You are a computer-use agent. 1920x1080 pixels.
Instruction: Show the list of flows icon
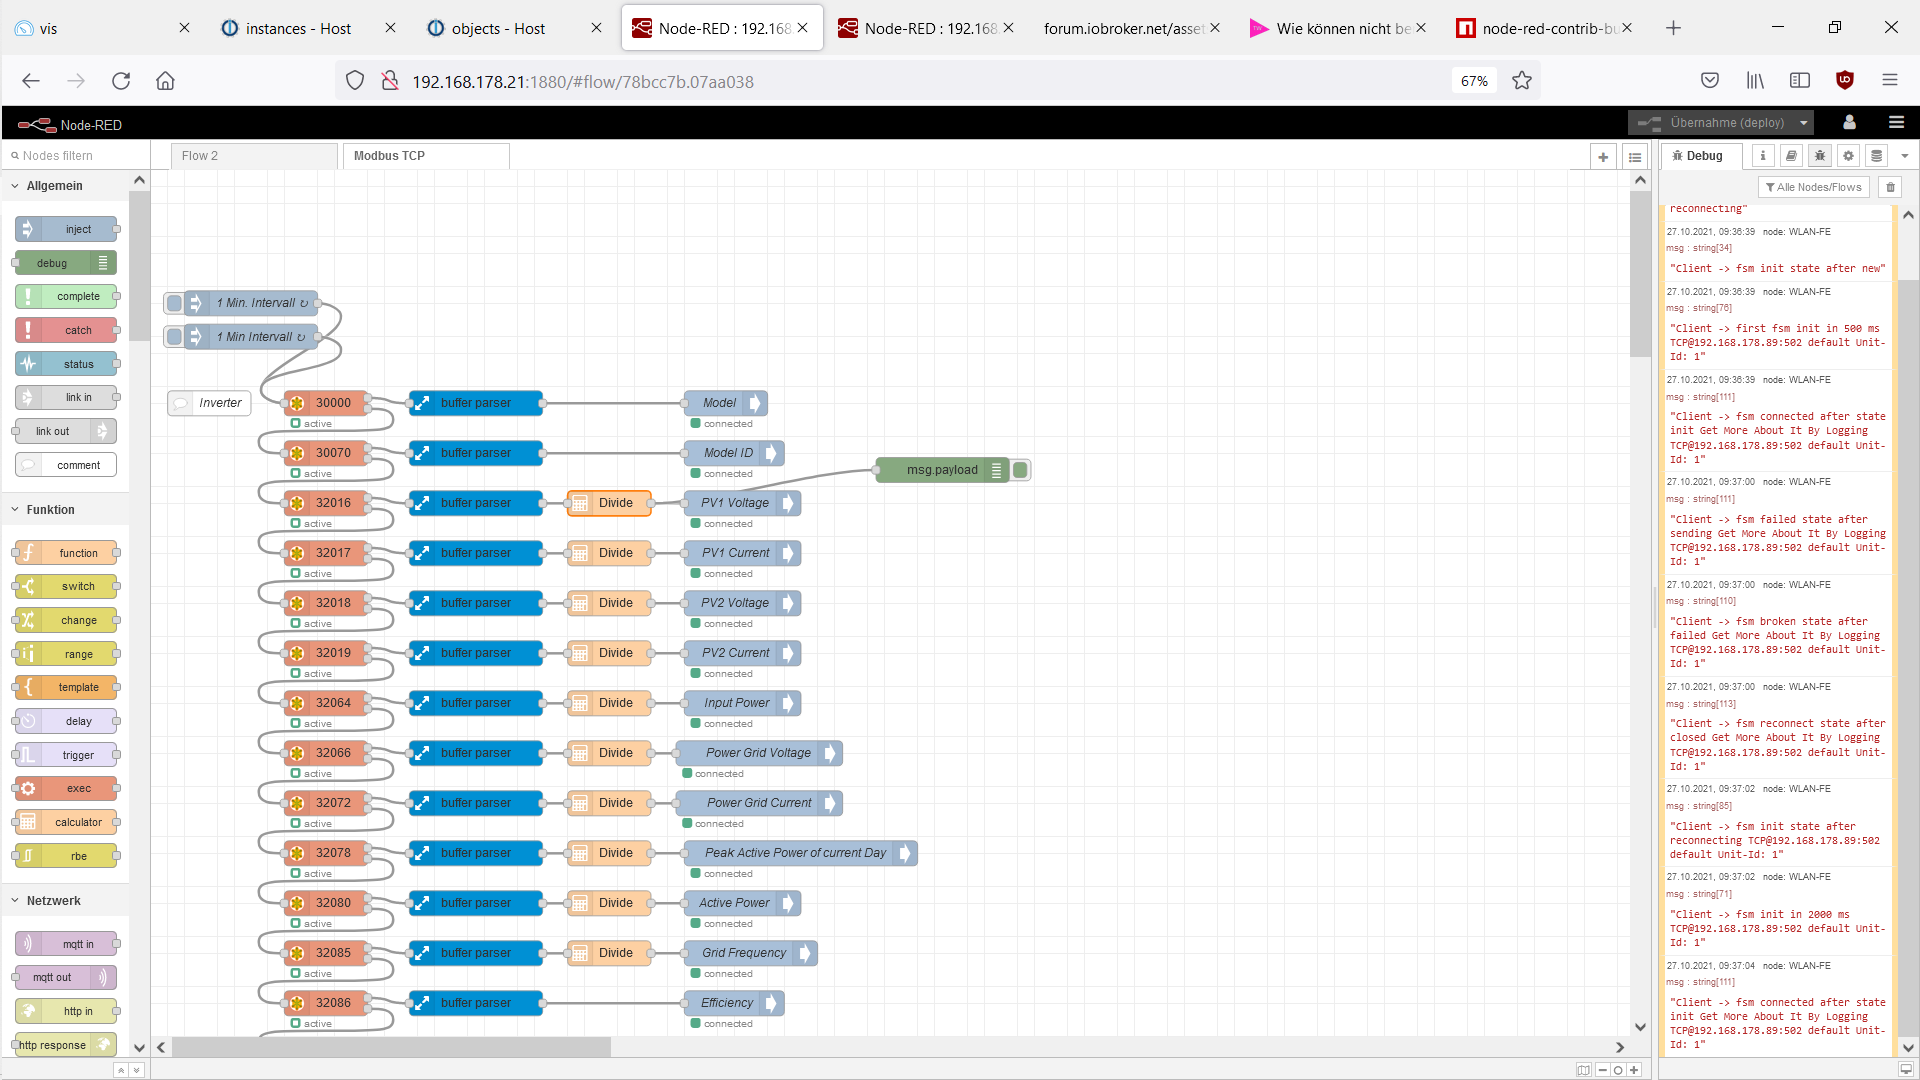point(1635,157)
